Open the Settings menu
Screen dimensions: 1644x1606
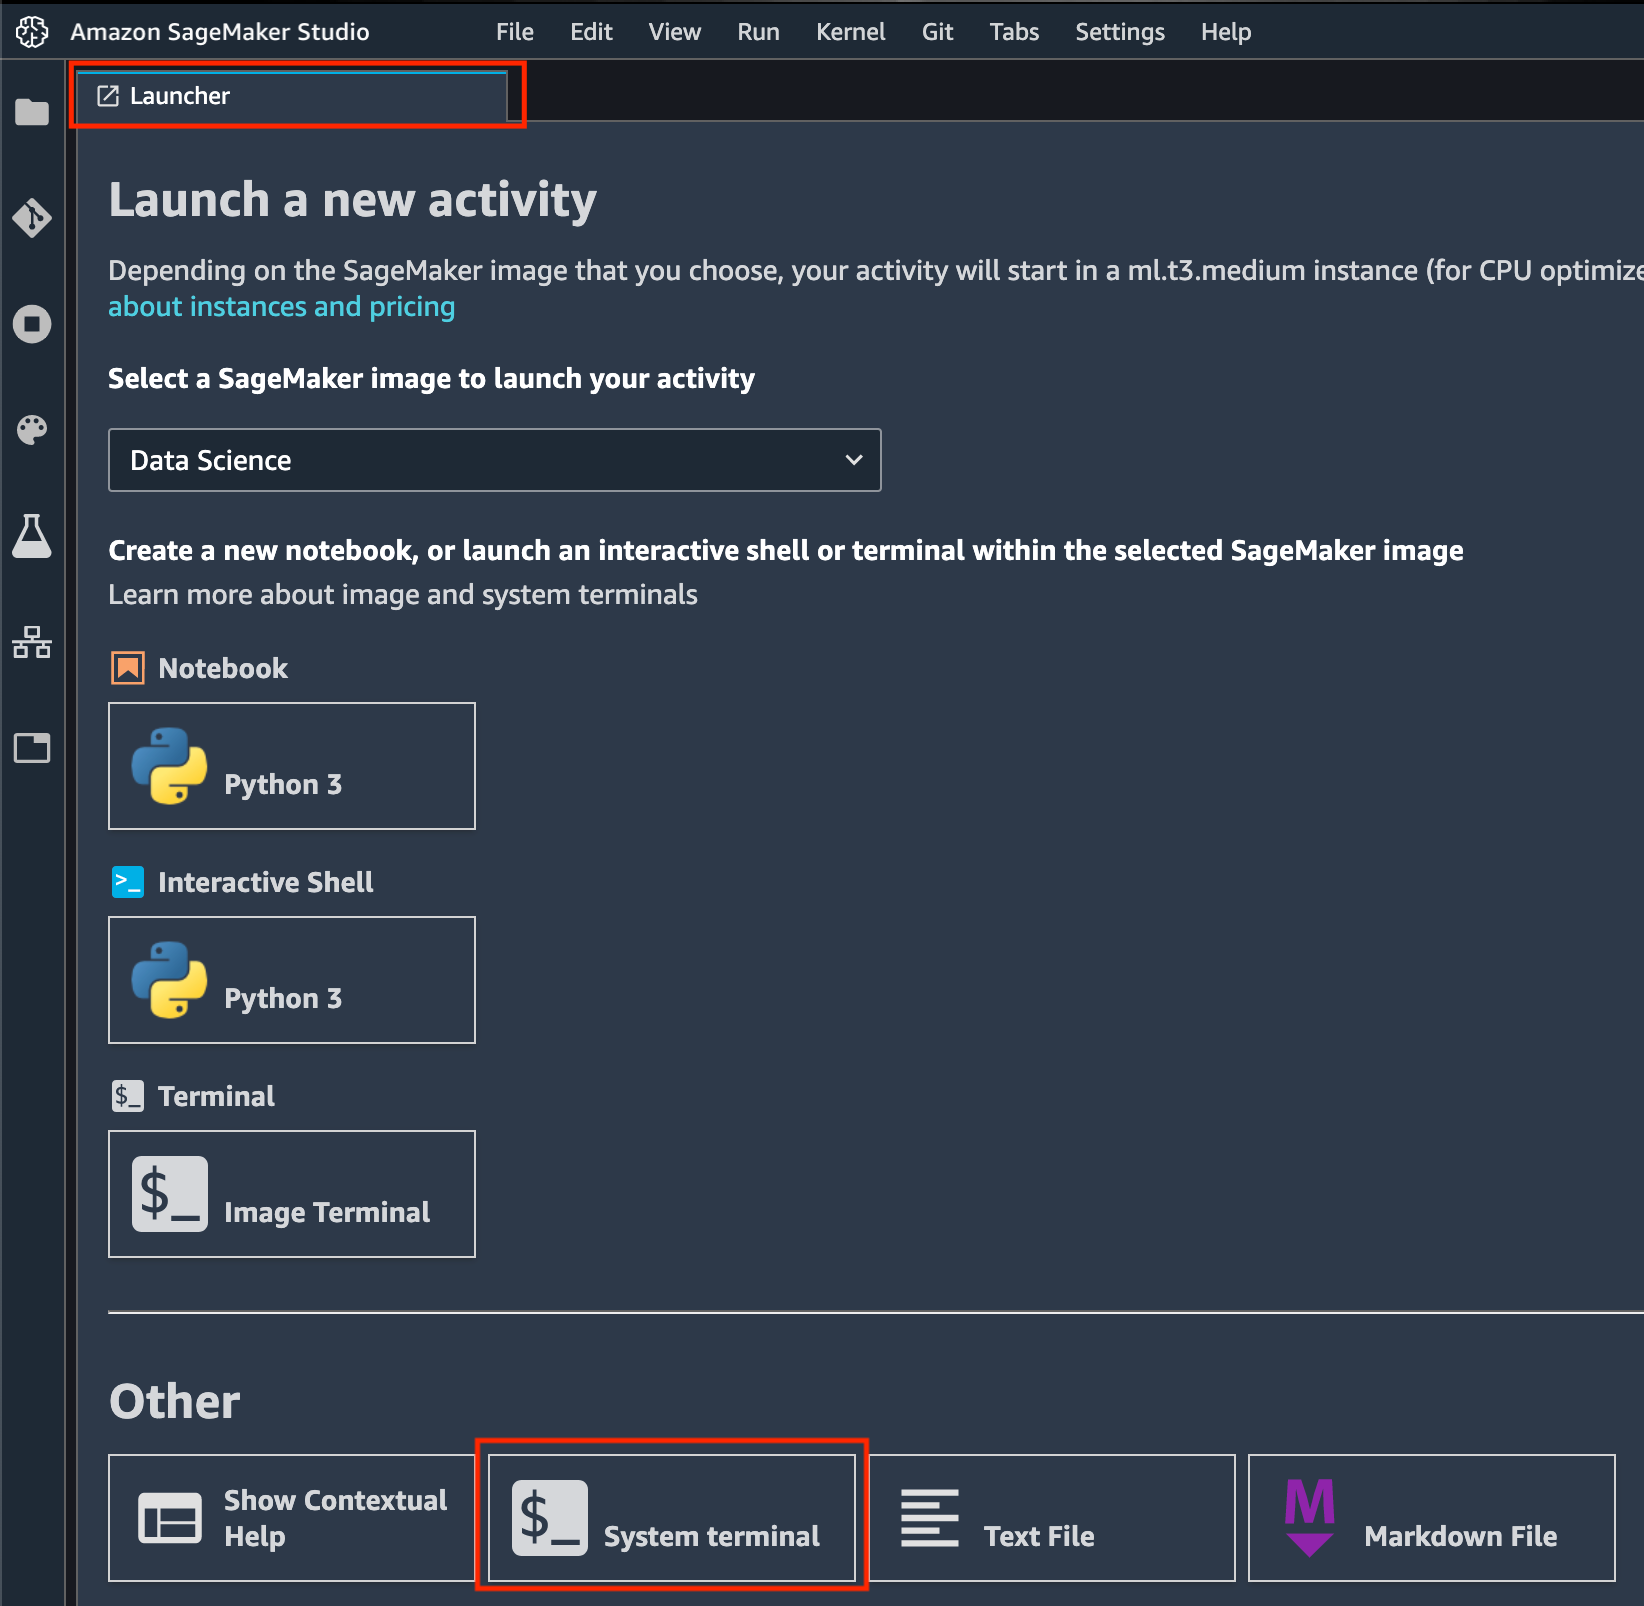click(1119, 32)
